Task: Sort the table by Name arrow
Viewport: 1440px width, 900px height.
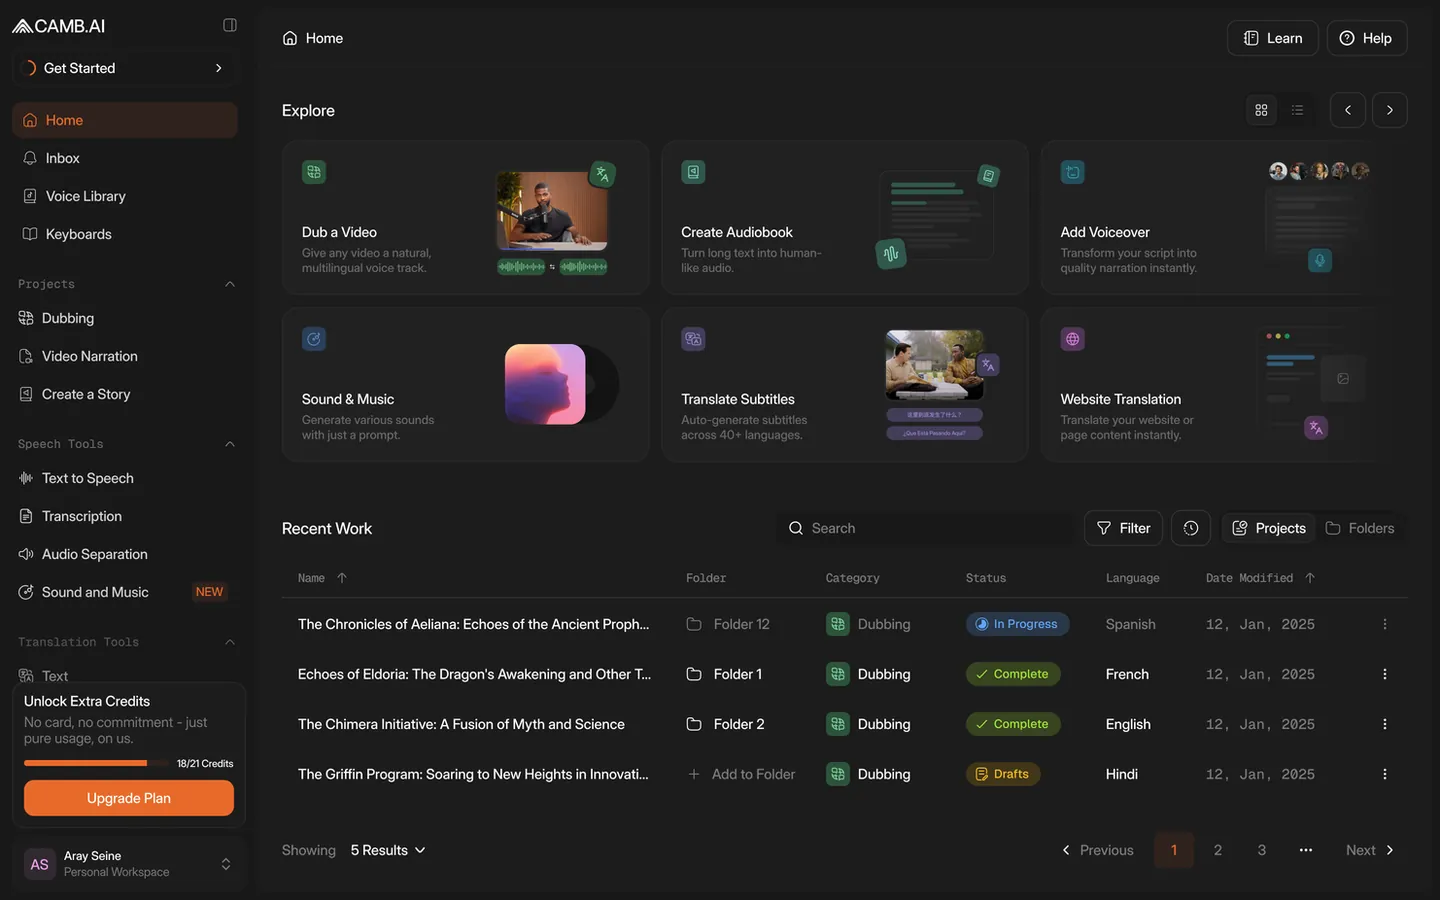Action: [x=342, y=578]
